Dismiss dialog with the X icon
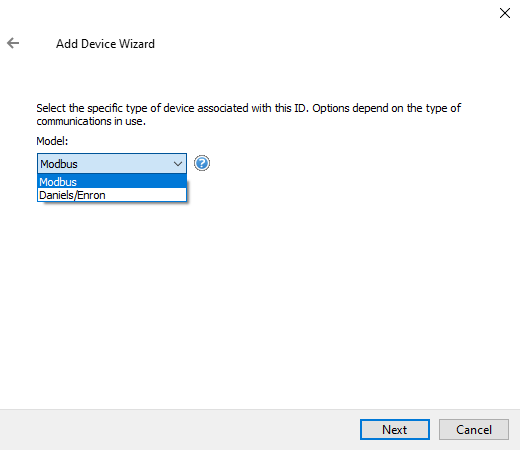521x450 pixels. (505, 13)
